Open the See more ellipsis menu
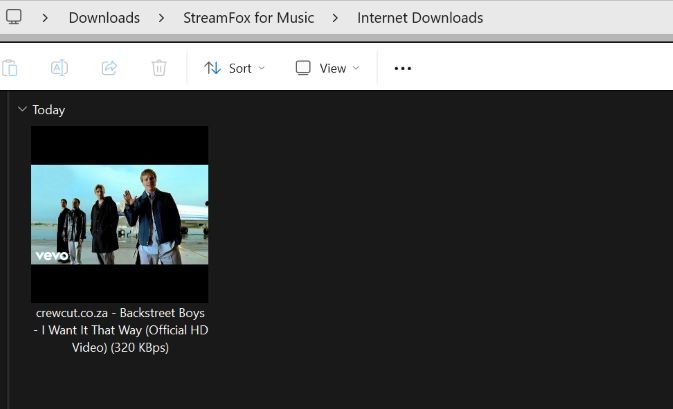The height and width of the screenshot is (409, 673). 403,68
